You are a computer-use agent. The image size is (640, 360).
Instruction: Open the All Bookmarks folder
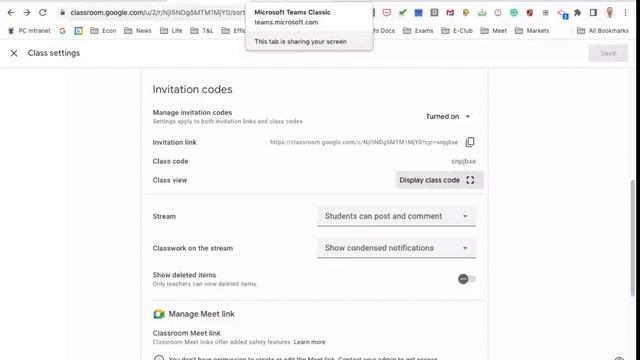pyautogui.click(x=602, y=31)
